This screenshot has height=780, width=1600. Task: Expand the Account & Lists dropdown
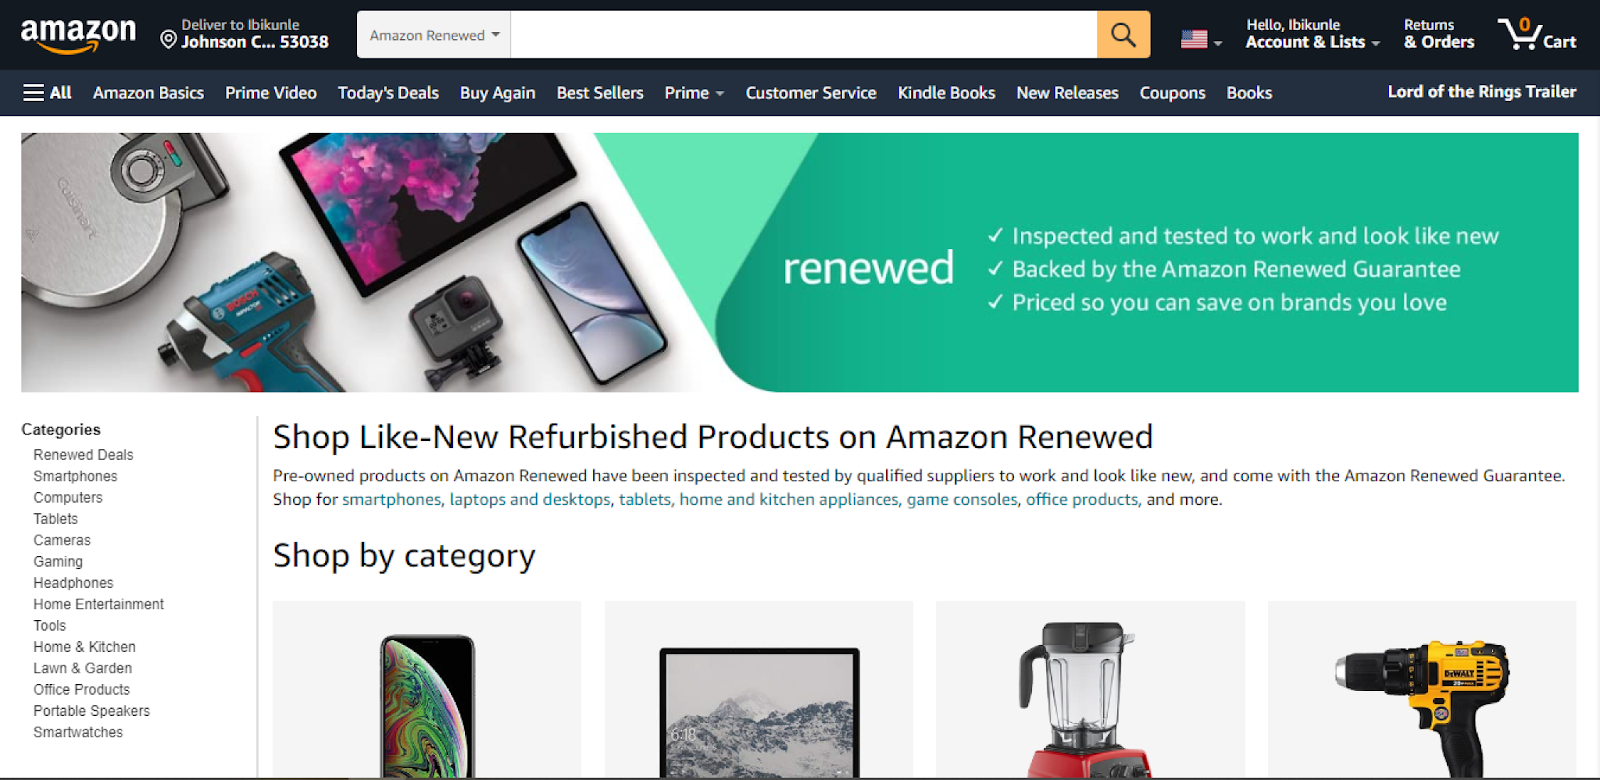pos(1312,34)
